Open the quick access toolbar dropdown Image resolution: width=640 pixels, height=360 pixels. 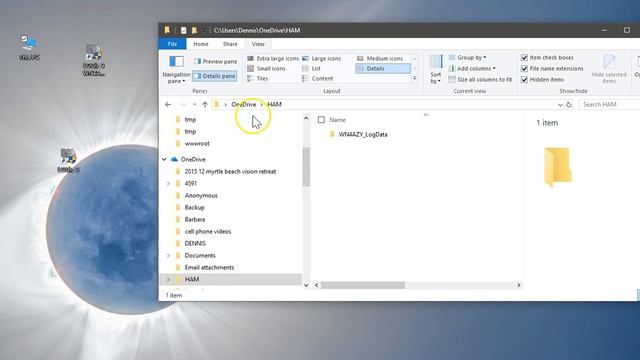click(x=203, y=31)
